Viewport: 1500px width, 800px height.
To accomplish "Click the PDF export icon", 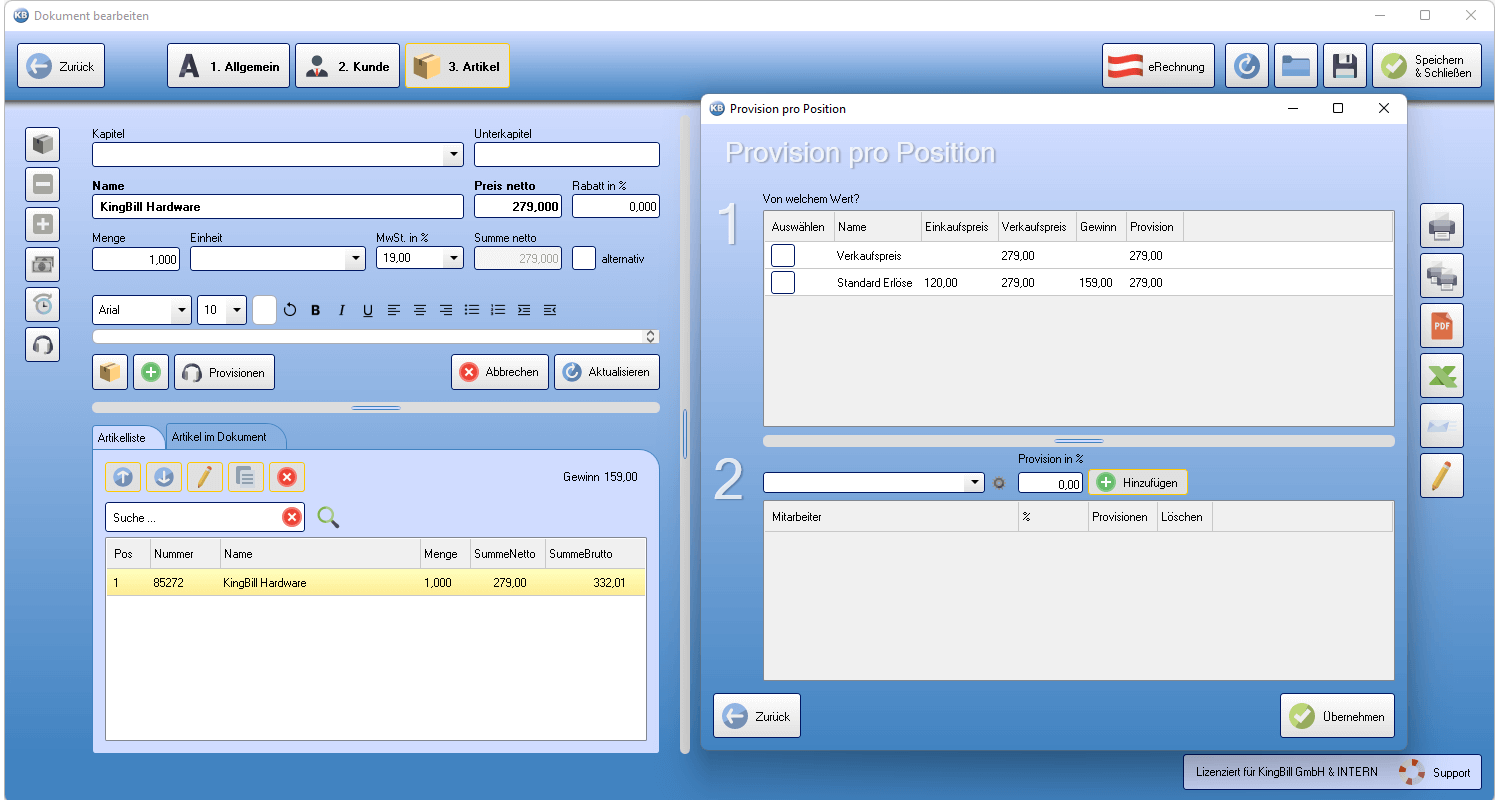I will tap(1442, 325).
